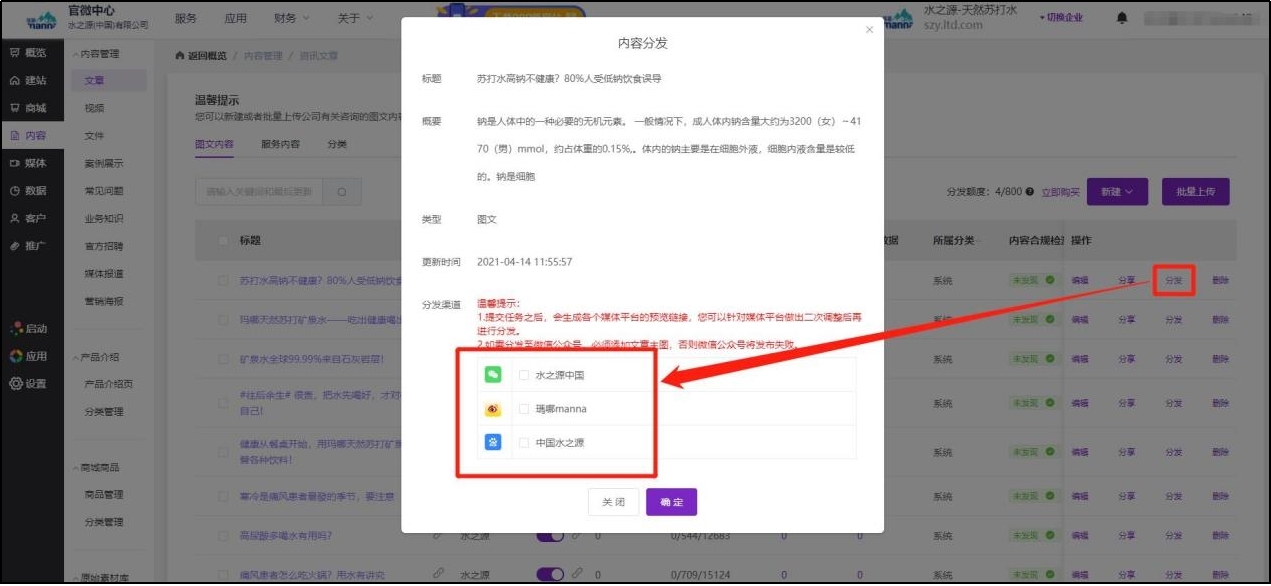Open the colorful 应用 sidebar icon

(16, 356)
